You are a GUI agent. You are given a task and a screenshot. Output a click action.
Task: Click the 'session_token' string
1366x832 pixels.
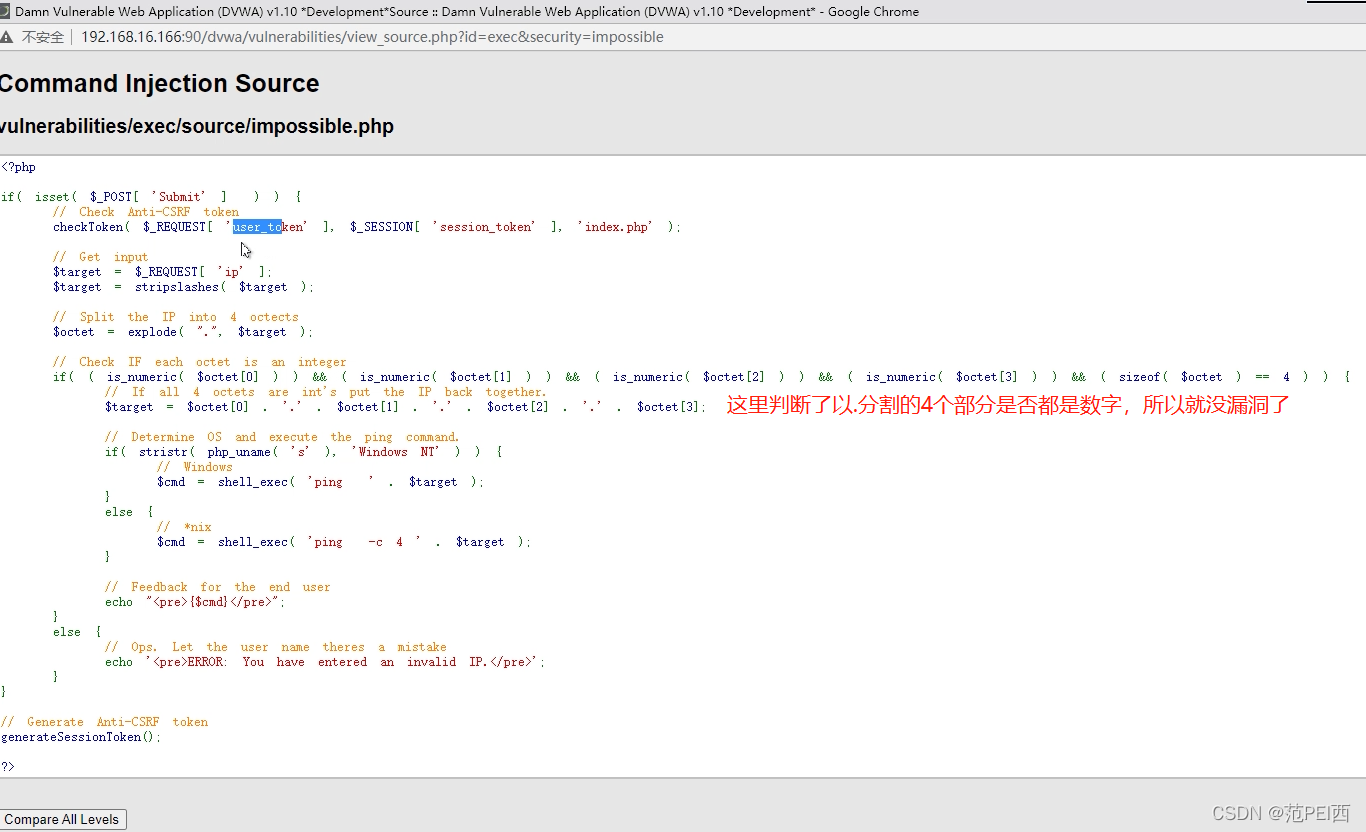pos(487,227)
